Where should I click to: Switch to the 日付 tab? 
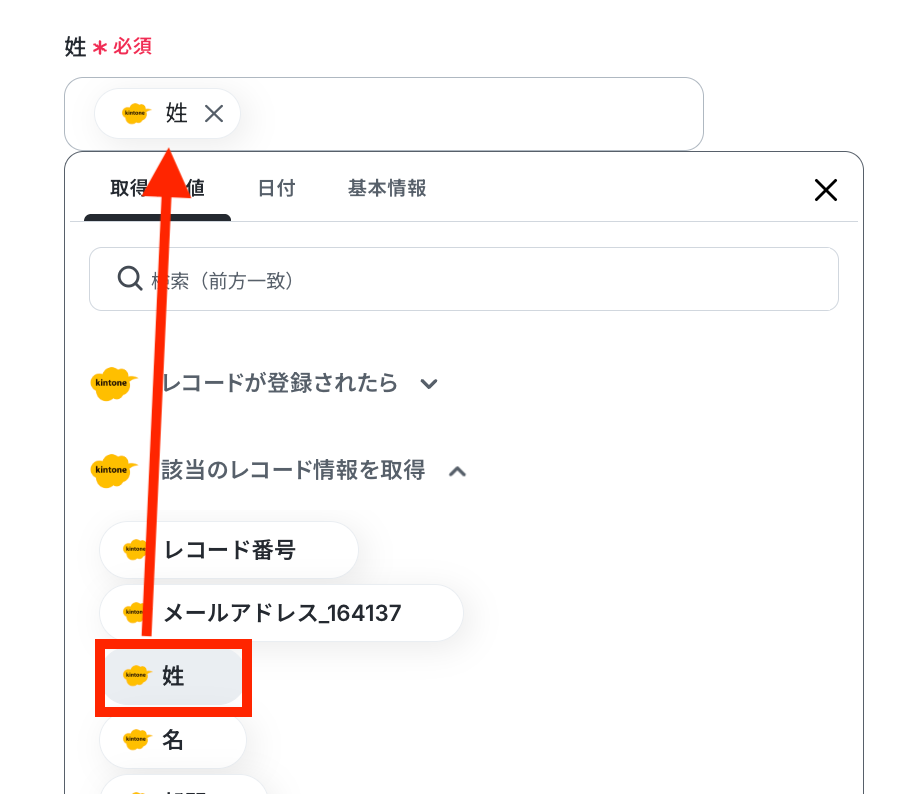(x=277, y=188)
